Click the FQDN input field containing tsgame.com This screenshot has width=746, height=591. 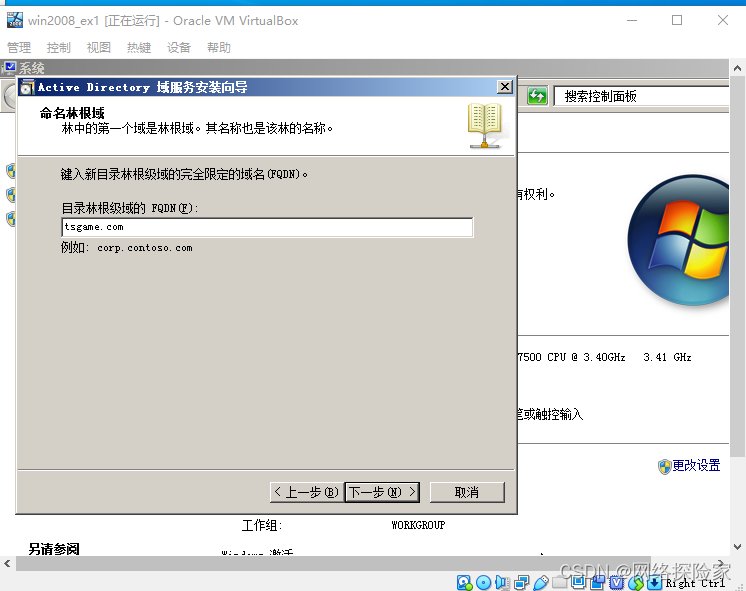[267, 227]
